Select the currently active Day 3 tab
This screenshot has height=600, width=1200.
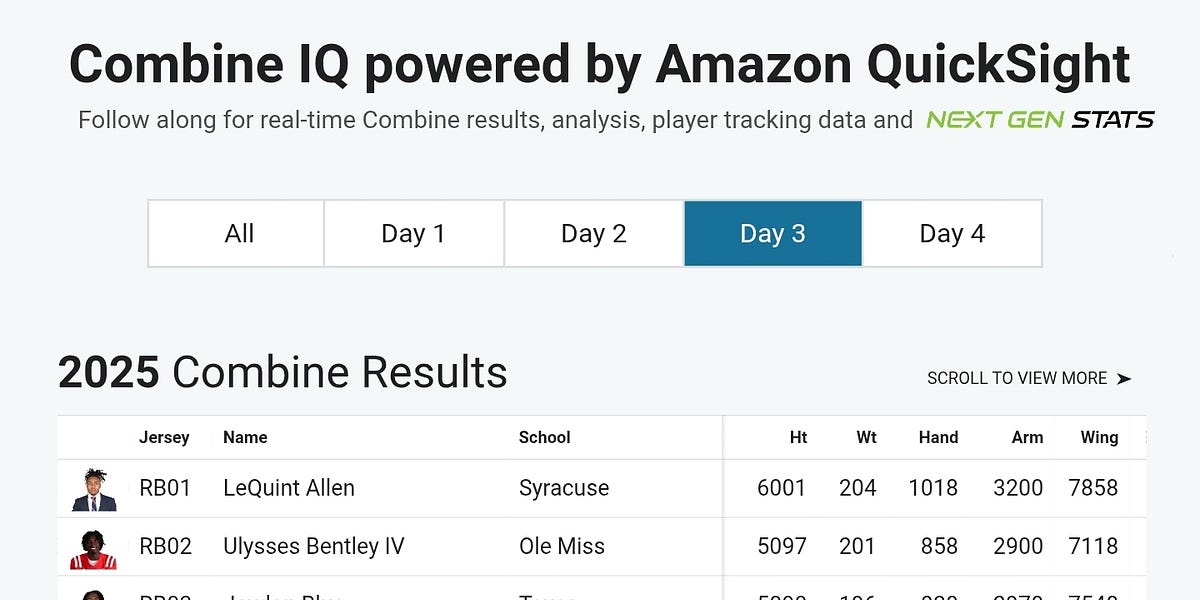(773, 233)
